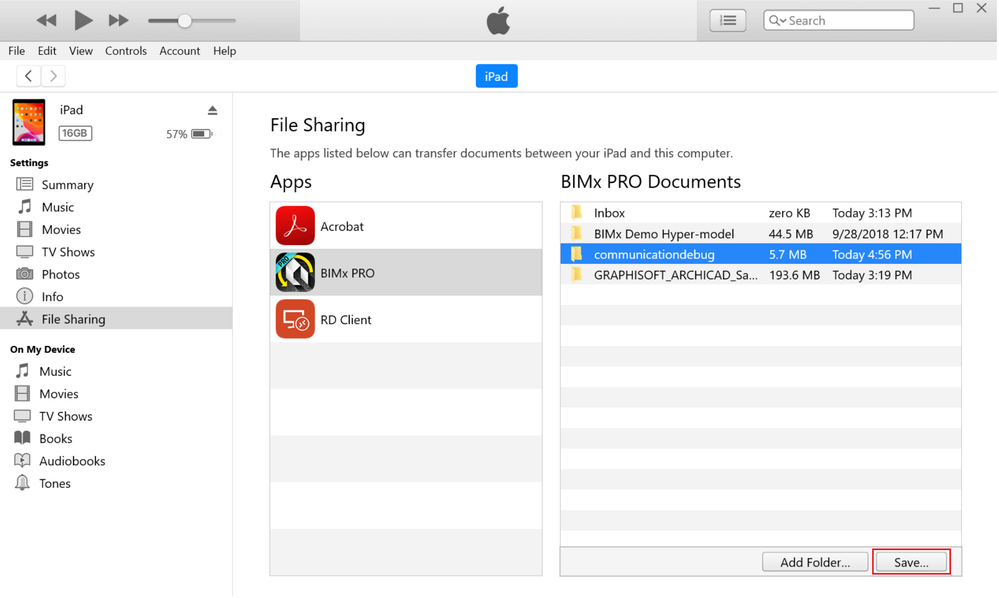The width and height of the screenshot is (999, 598).
Task: Click the fast-forward button
Action: (118, 20)
